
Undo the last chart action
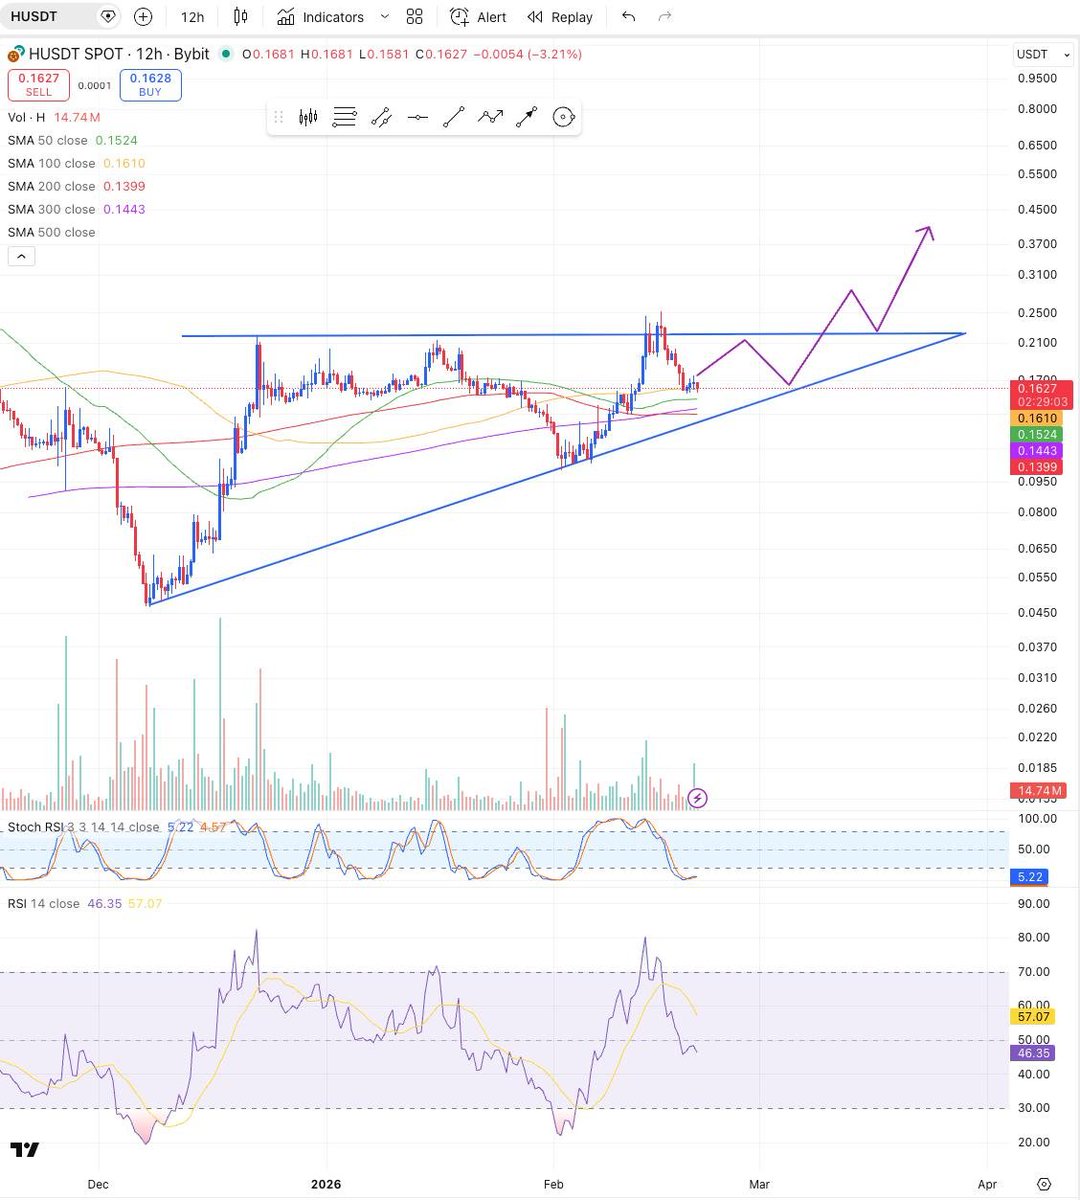click(628, 17)
